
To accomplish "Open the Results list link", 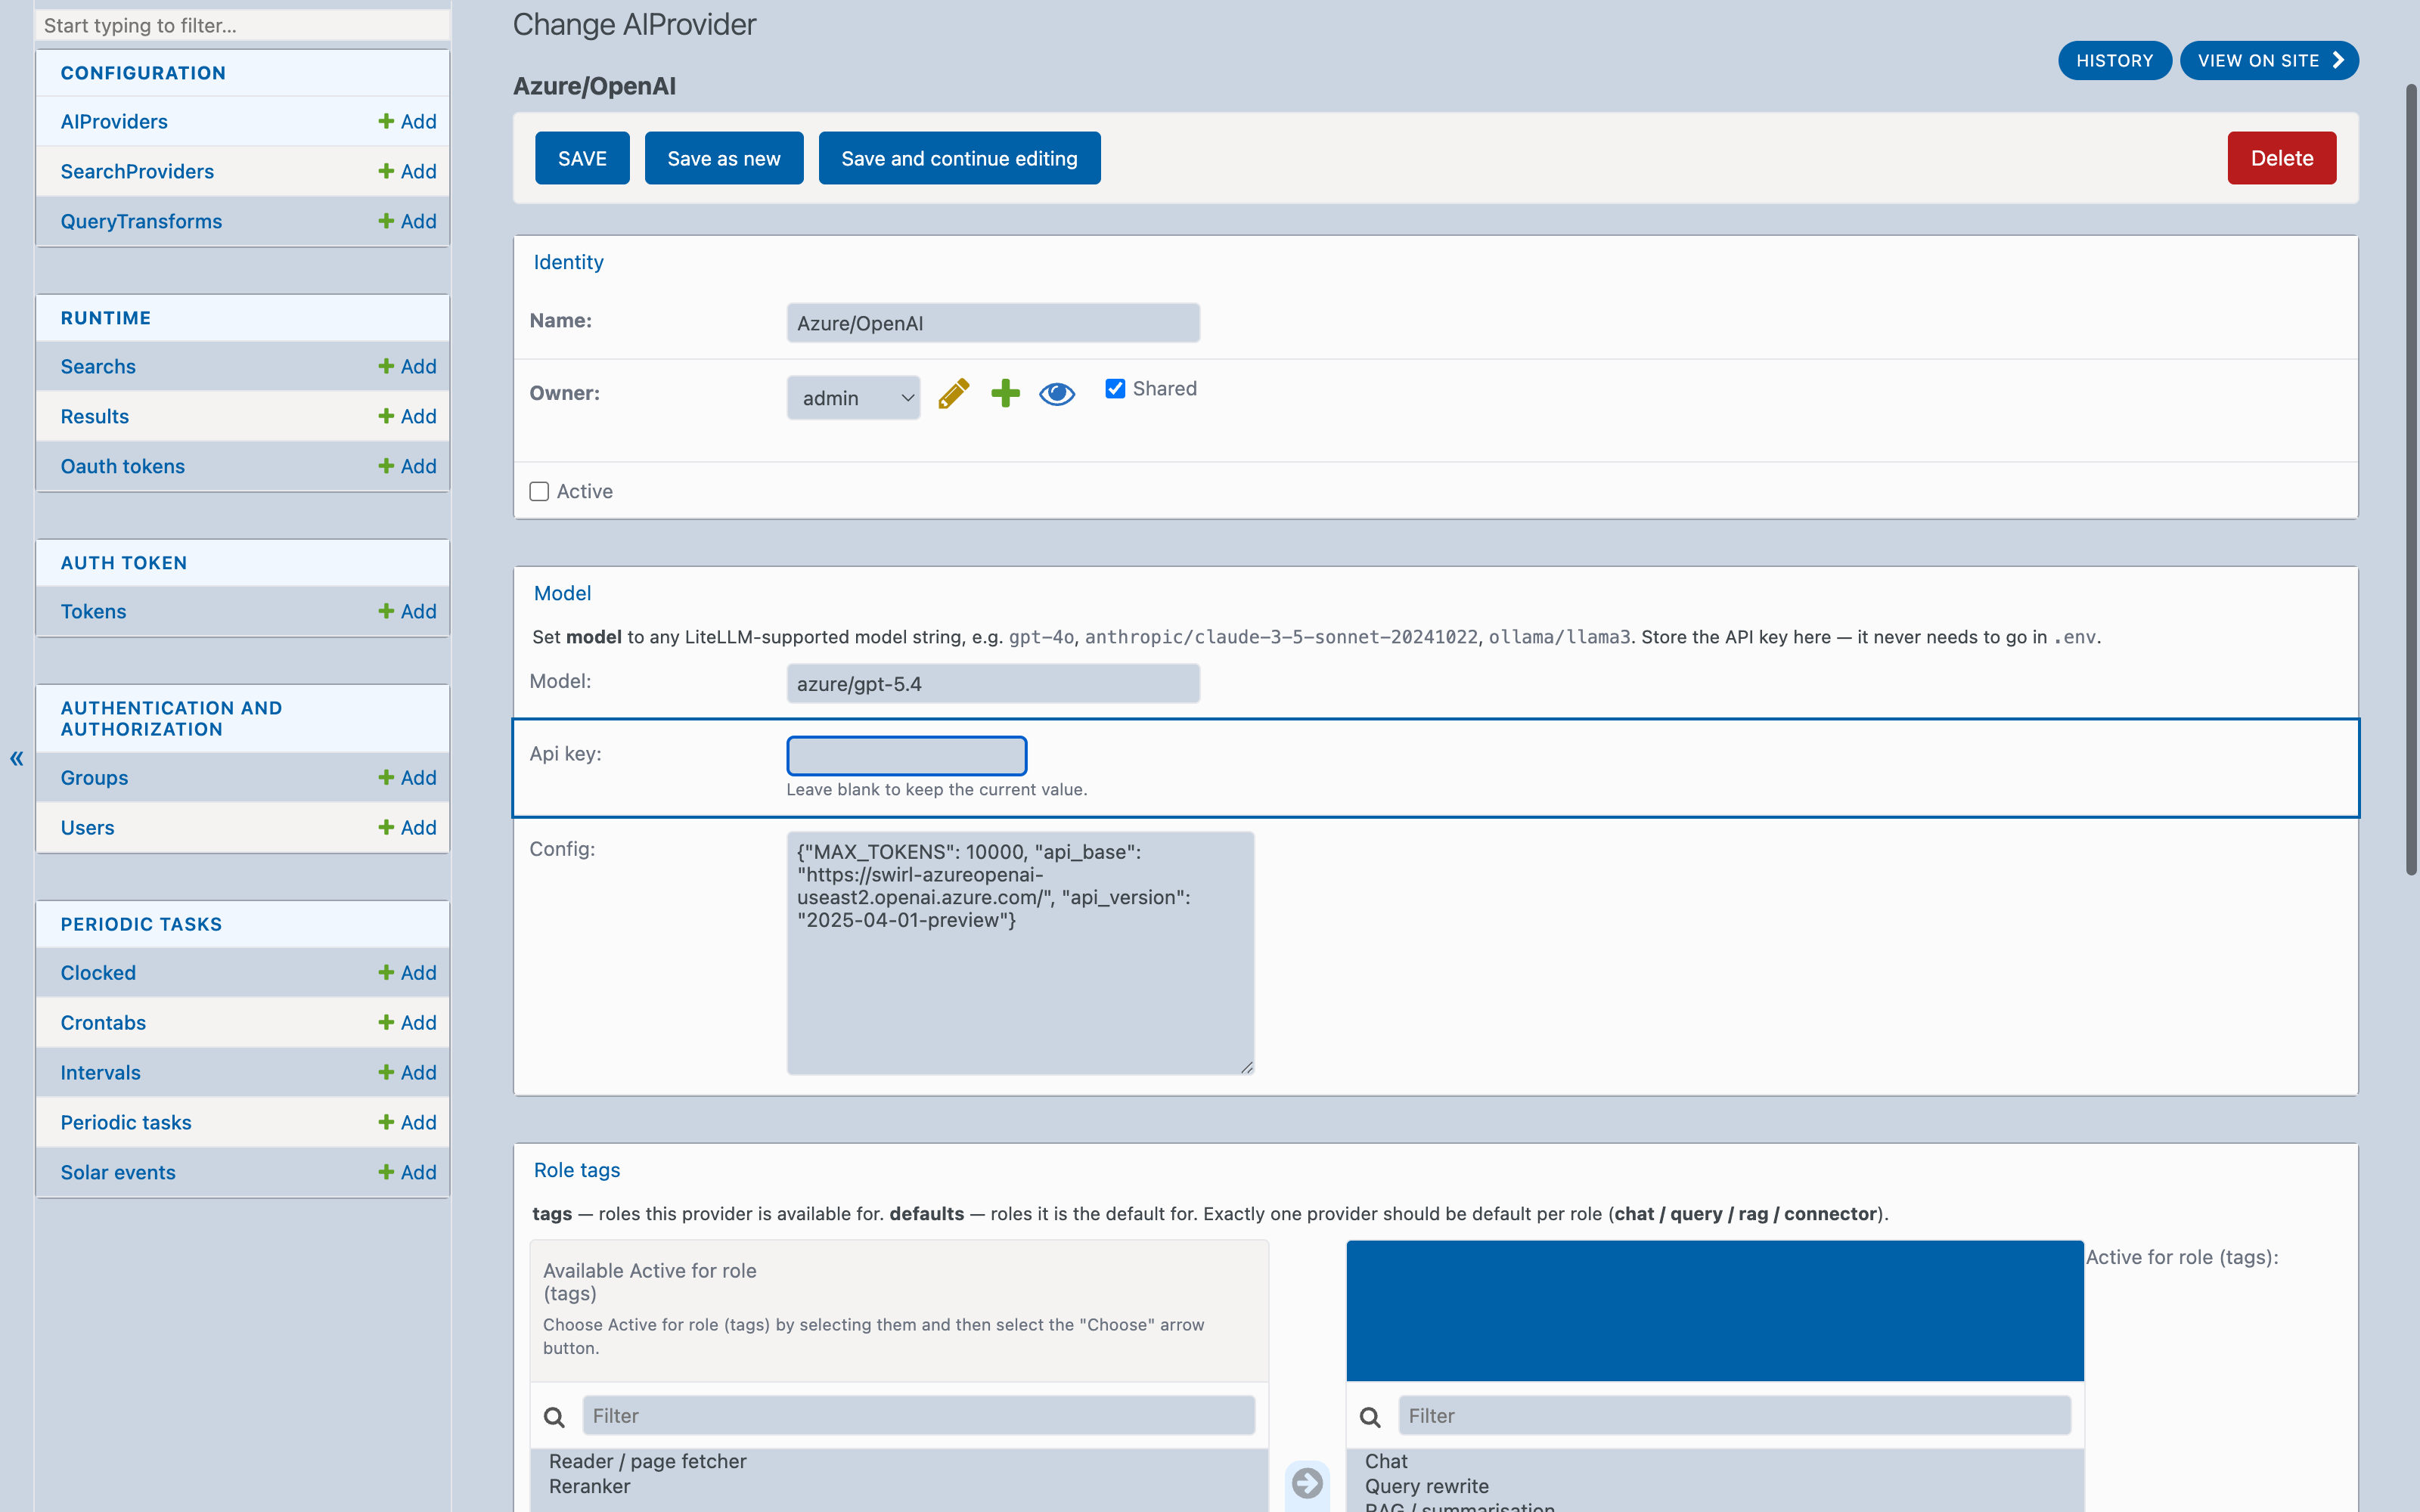I will (95, 416).
